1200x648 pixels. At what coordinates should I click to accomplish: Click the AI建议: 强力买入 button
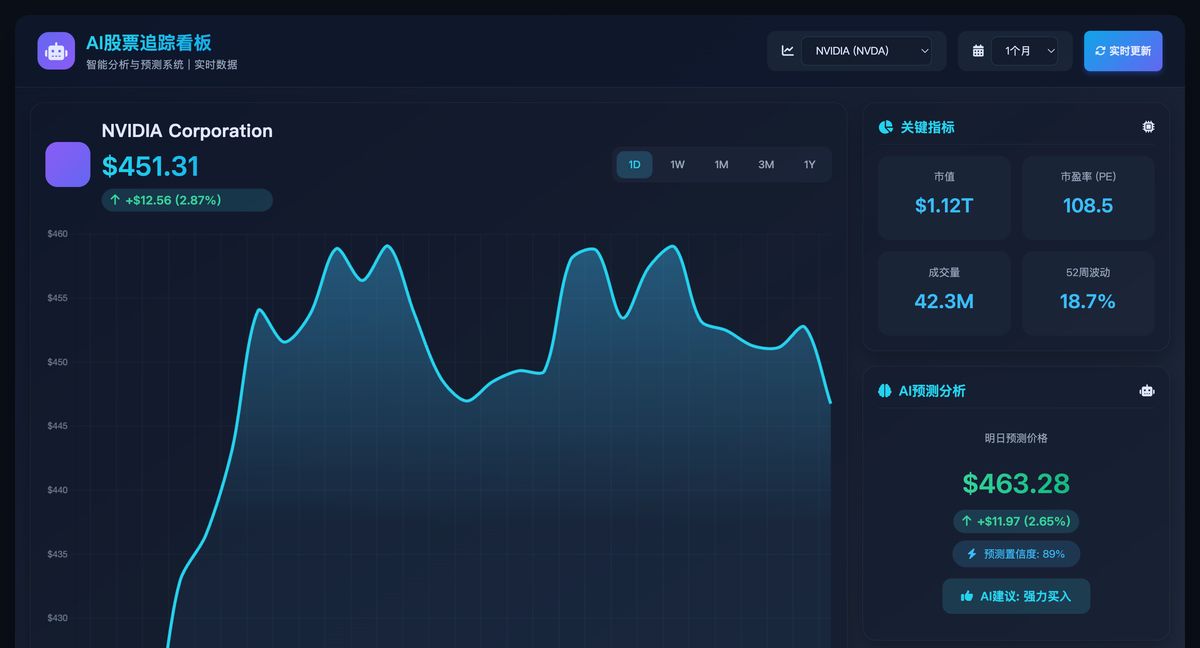coord(1016,595)
